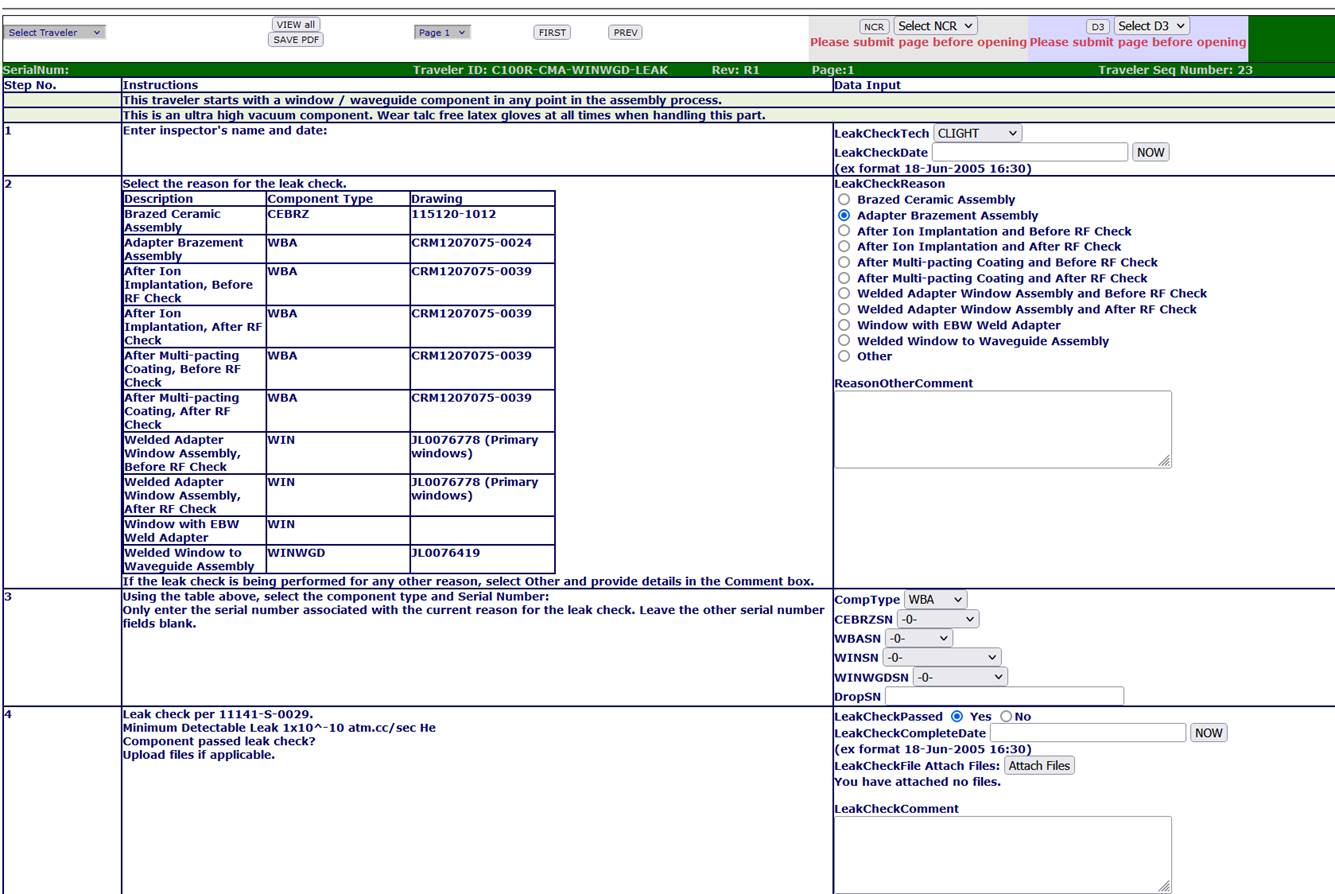
Task: Select Window with EBW Weld Adapter option
Action: [845, 325]
